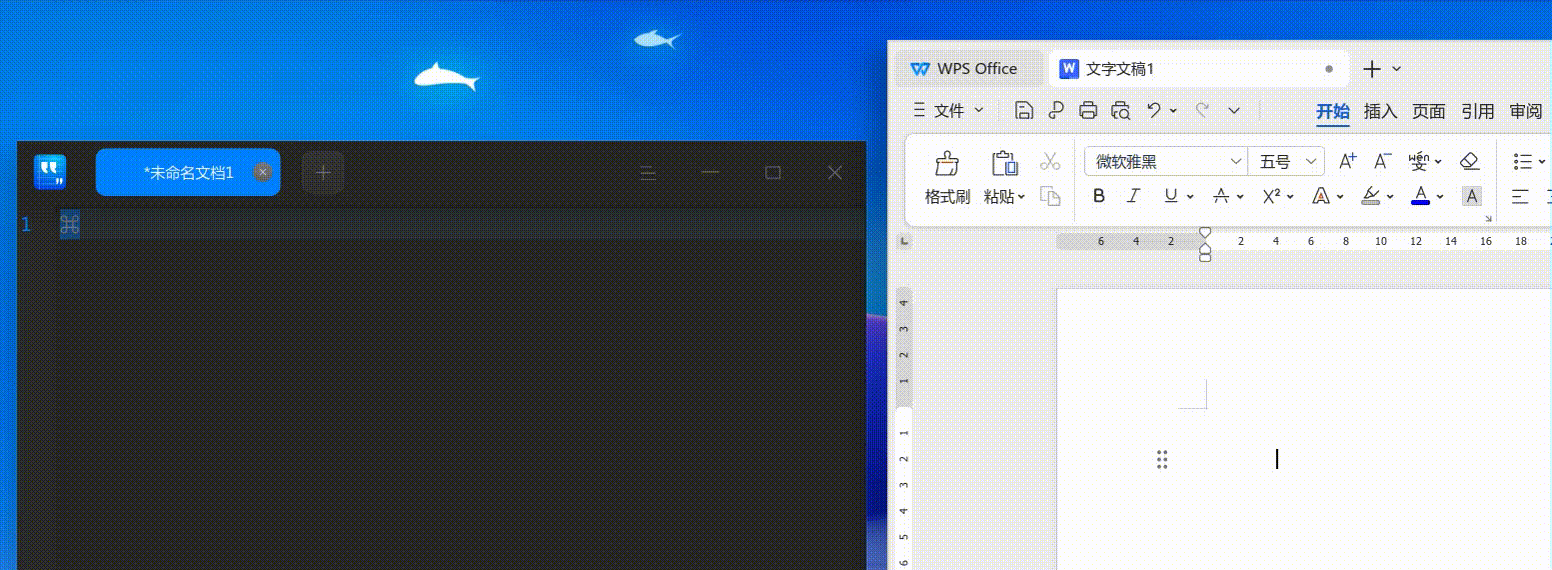This screenshot has width=1552, height=570.
Task: Open font dialog launcher arrow in ribbon corner
Action: [1488, 218]
